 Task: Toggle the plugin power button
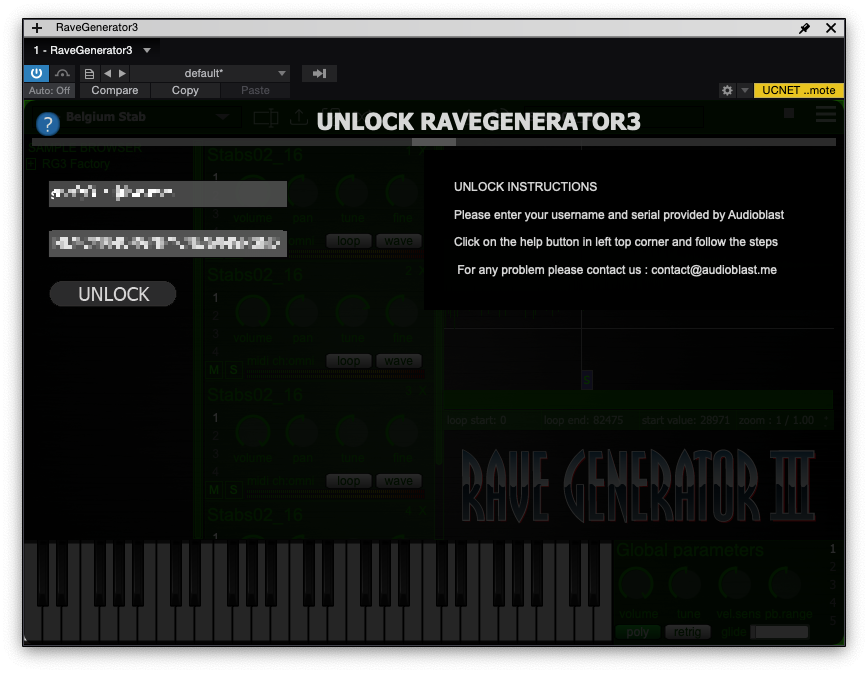click(x=37, y=73)
